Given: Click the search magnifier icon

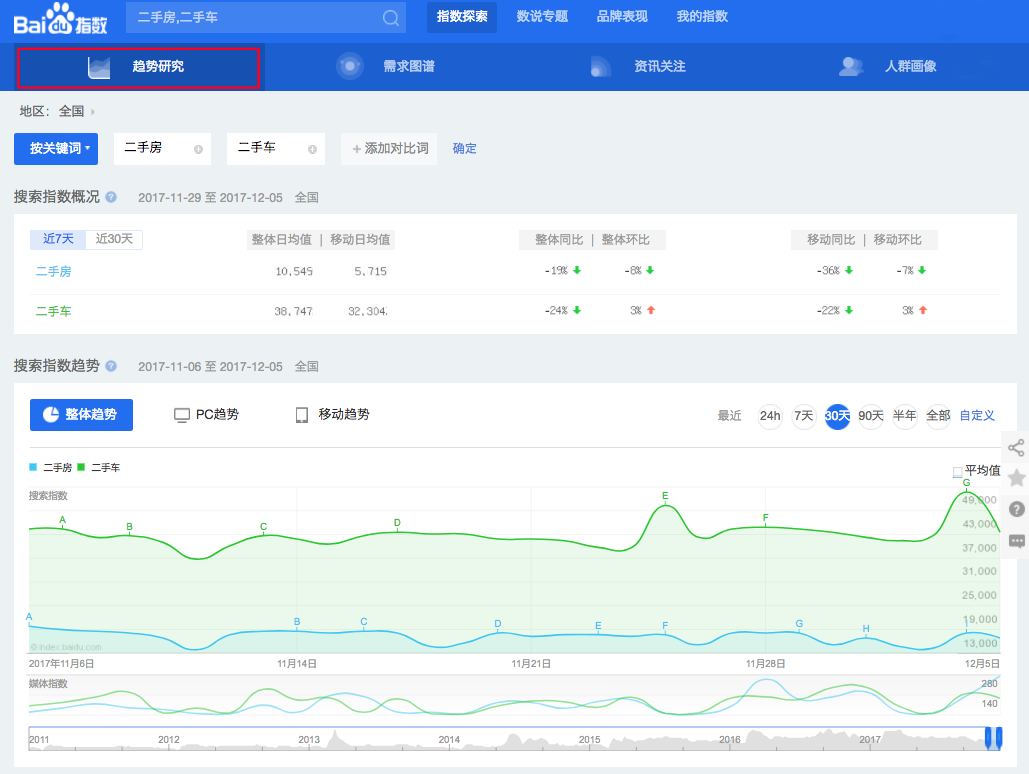Looking at the screenshot, I should [x=391, y=18].
